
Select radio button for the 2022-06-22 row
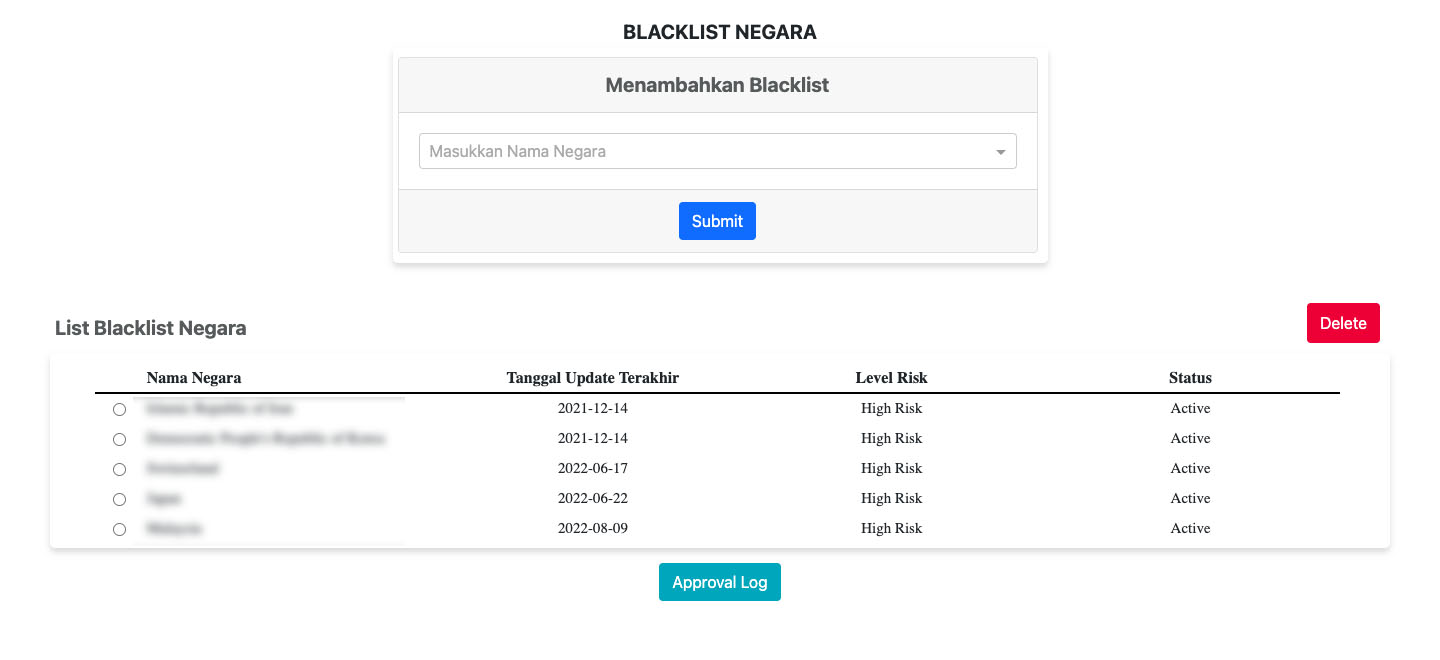coord(119,499)
